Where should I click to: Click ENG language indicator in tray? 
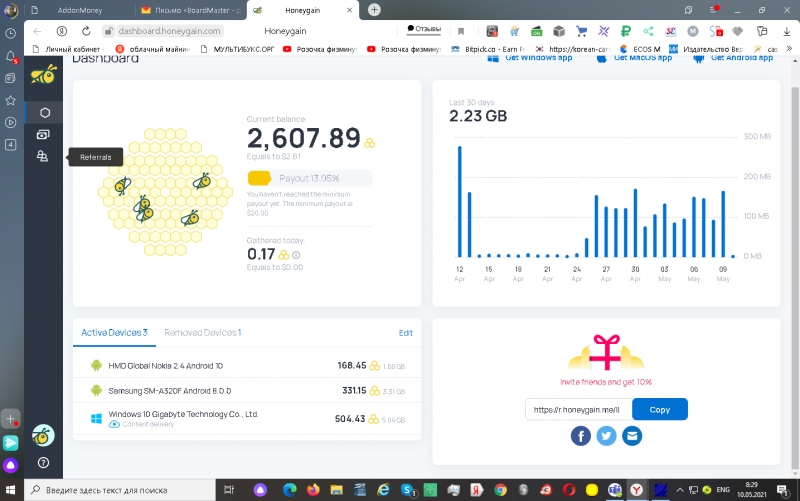click(x=723, y=490)
